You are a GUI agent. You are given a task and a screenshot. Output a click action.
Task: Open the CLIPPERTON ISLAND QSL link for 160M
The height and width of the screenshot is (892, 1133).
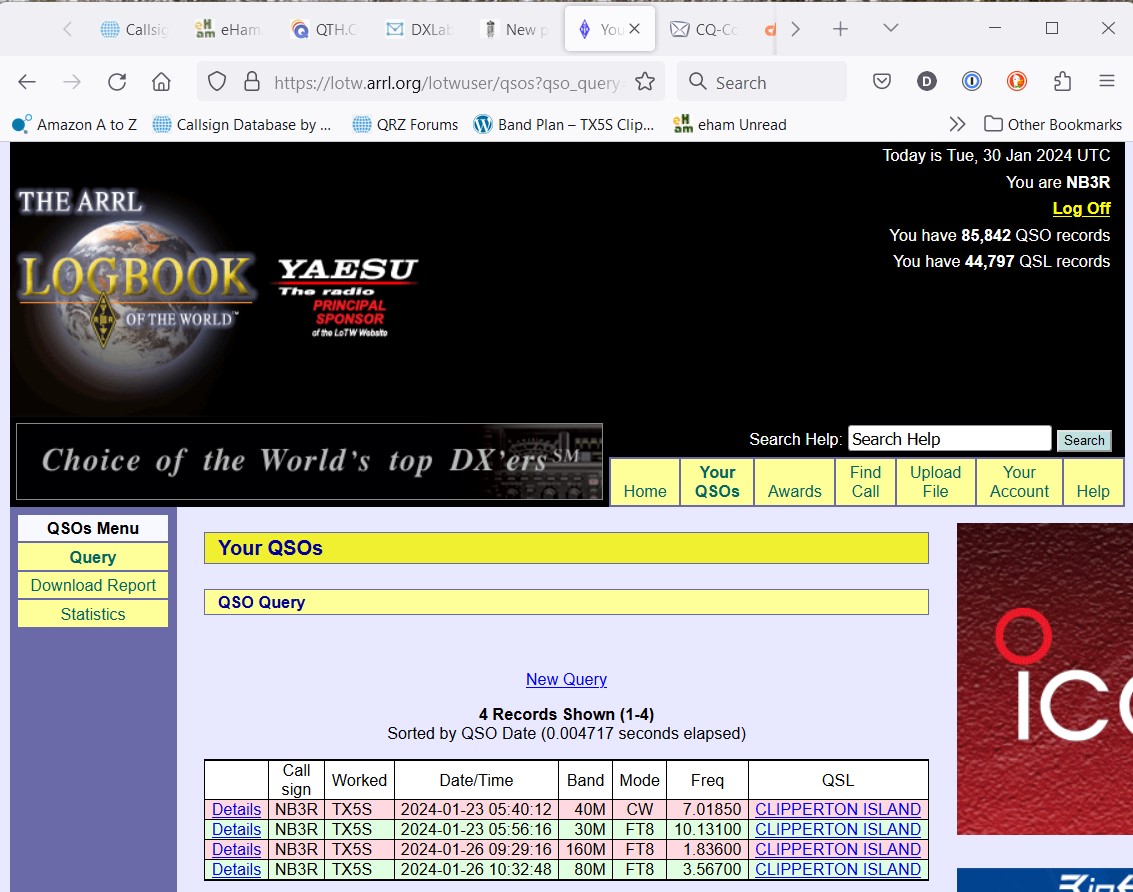837,849
